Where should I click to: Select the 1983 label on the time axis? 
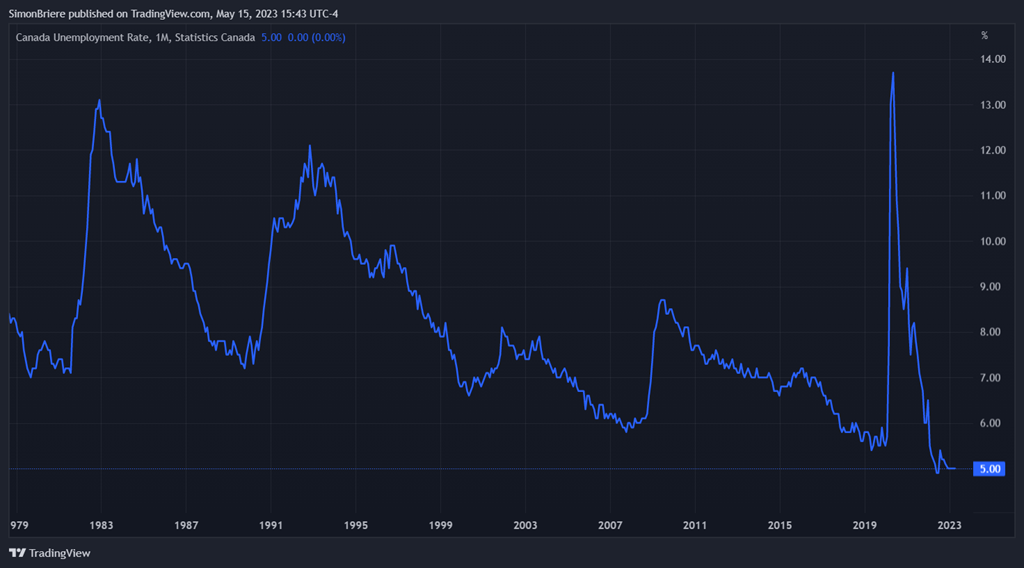pyautogui.click(x=100, y=525)
